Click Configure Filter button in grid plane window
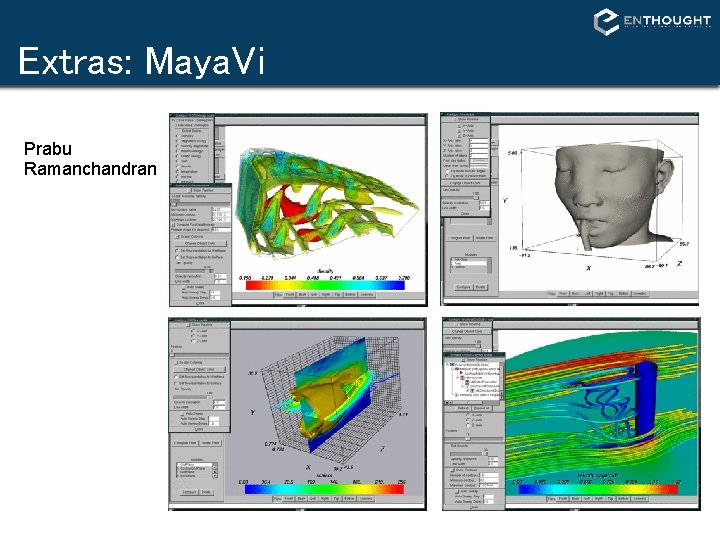Image resolution: width=720 pixels, height=540 pixels. [x=185, y=443]
